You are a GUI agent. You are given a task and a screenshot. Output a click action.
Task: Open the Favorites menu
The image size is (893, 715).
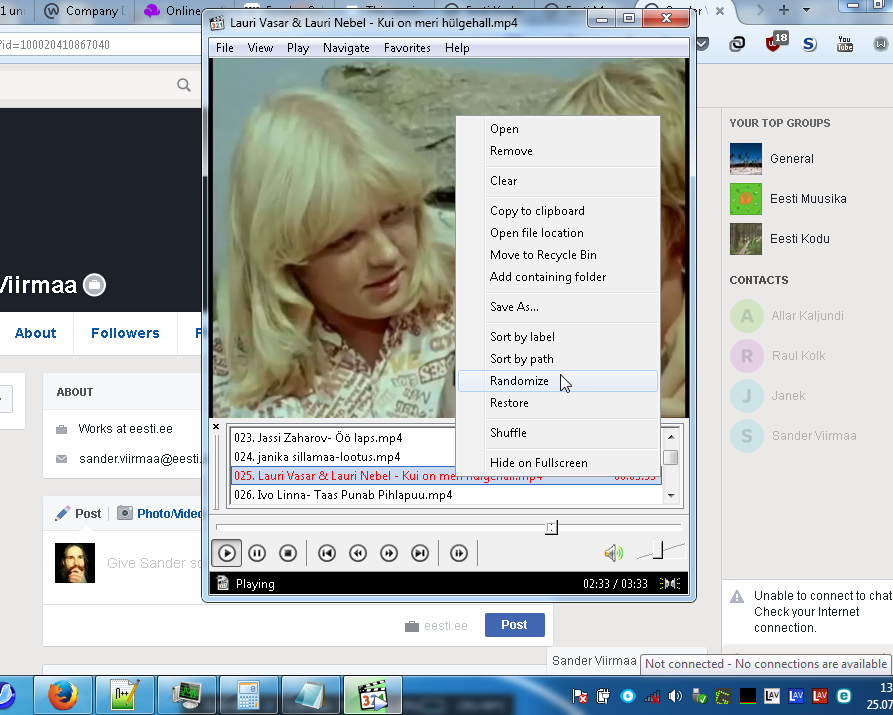tap(407, 48)
